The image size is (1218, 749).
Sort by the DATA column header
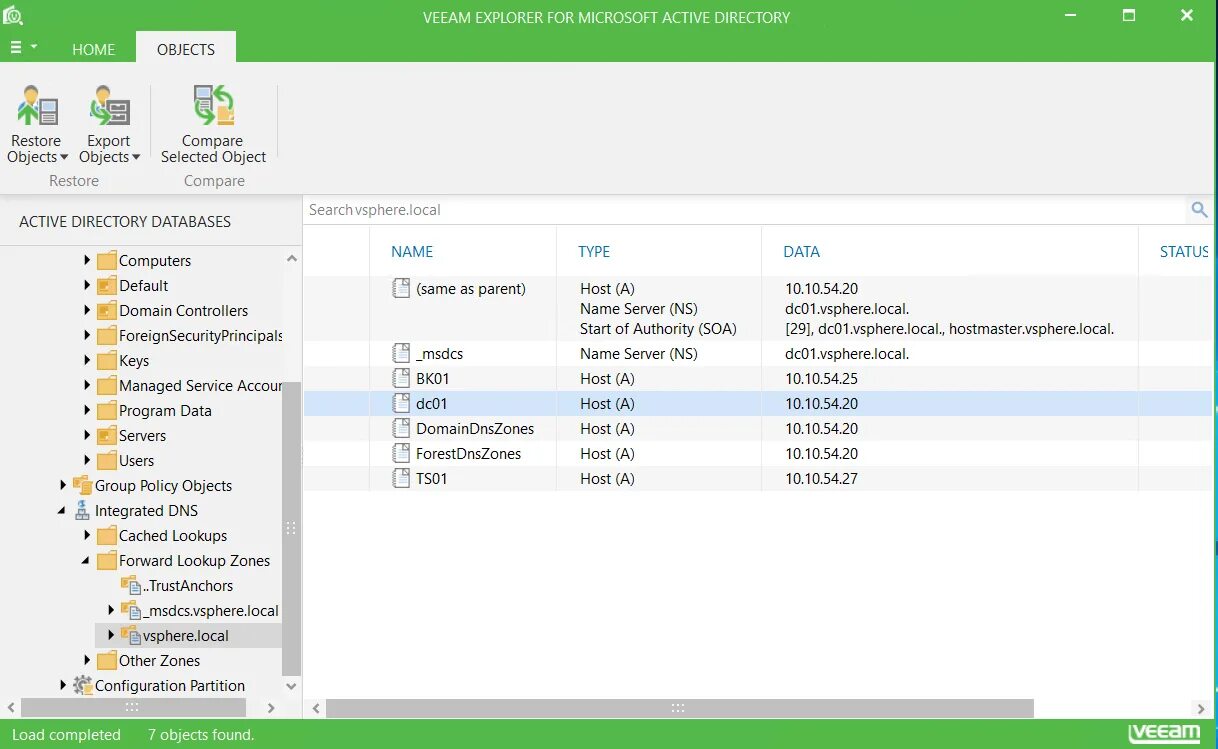click(802, 252)
